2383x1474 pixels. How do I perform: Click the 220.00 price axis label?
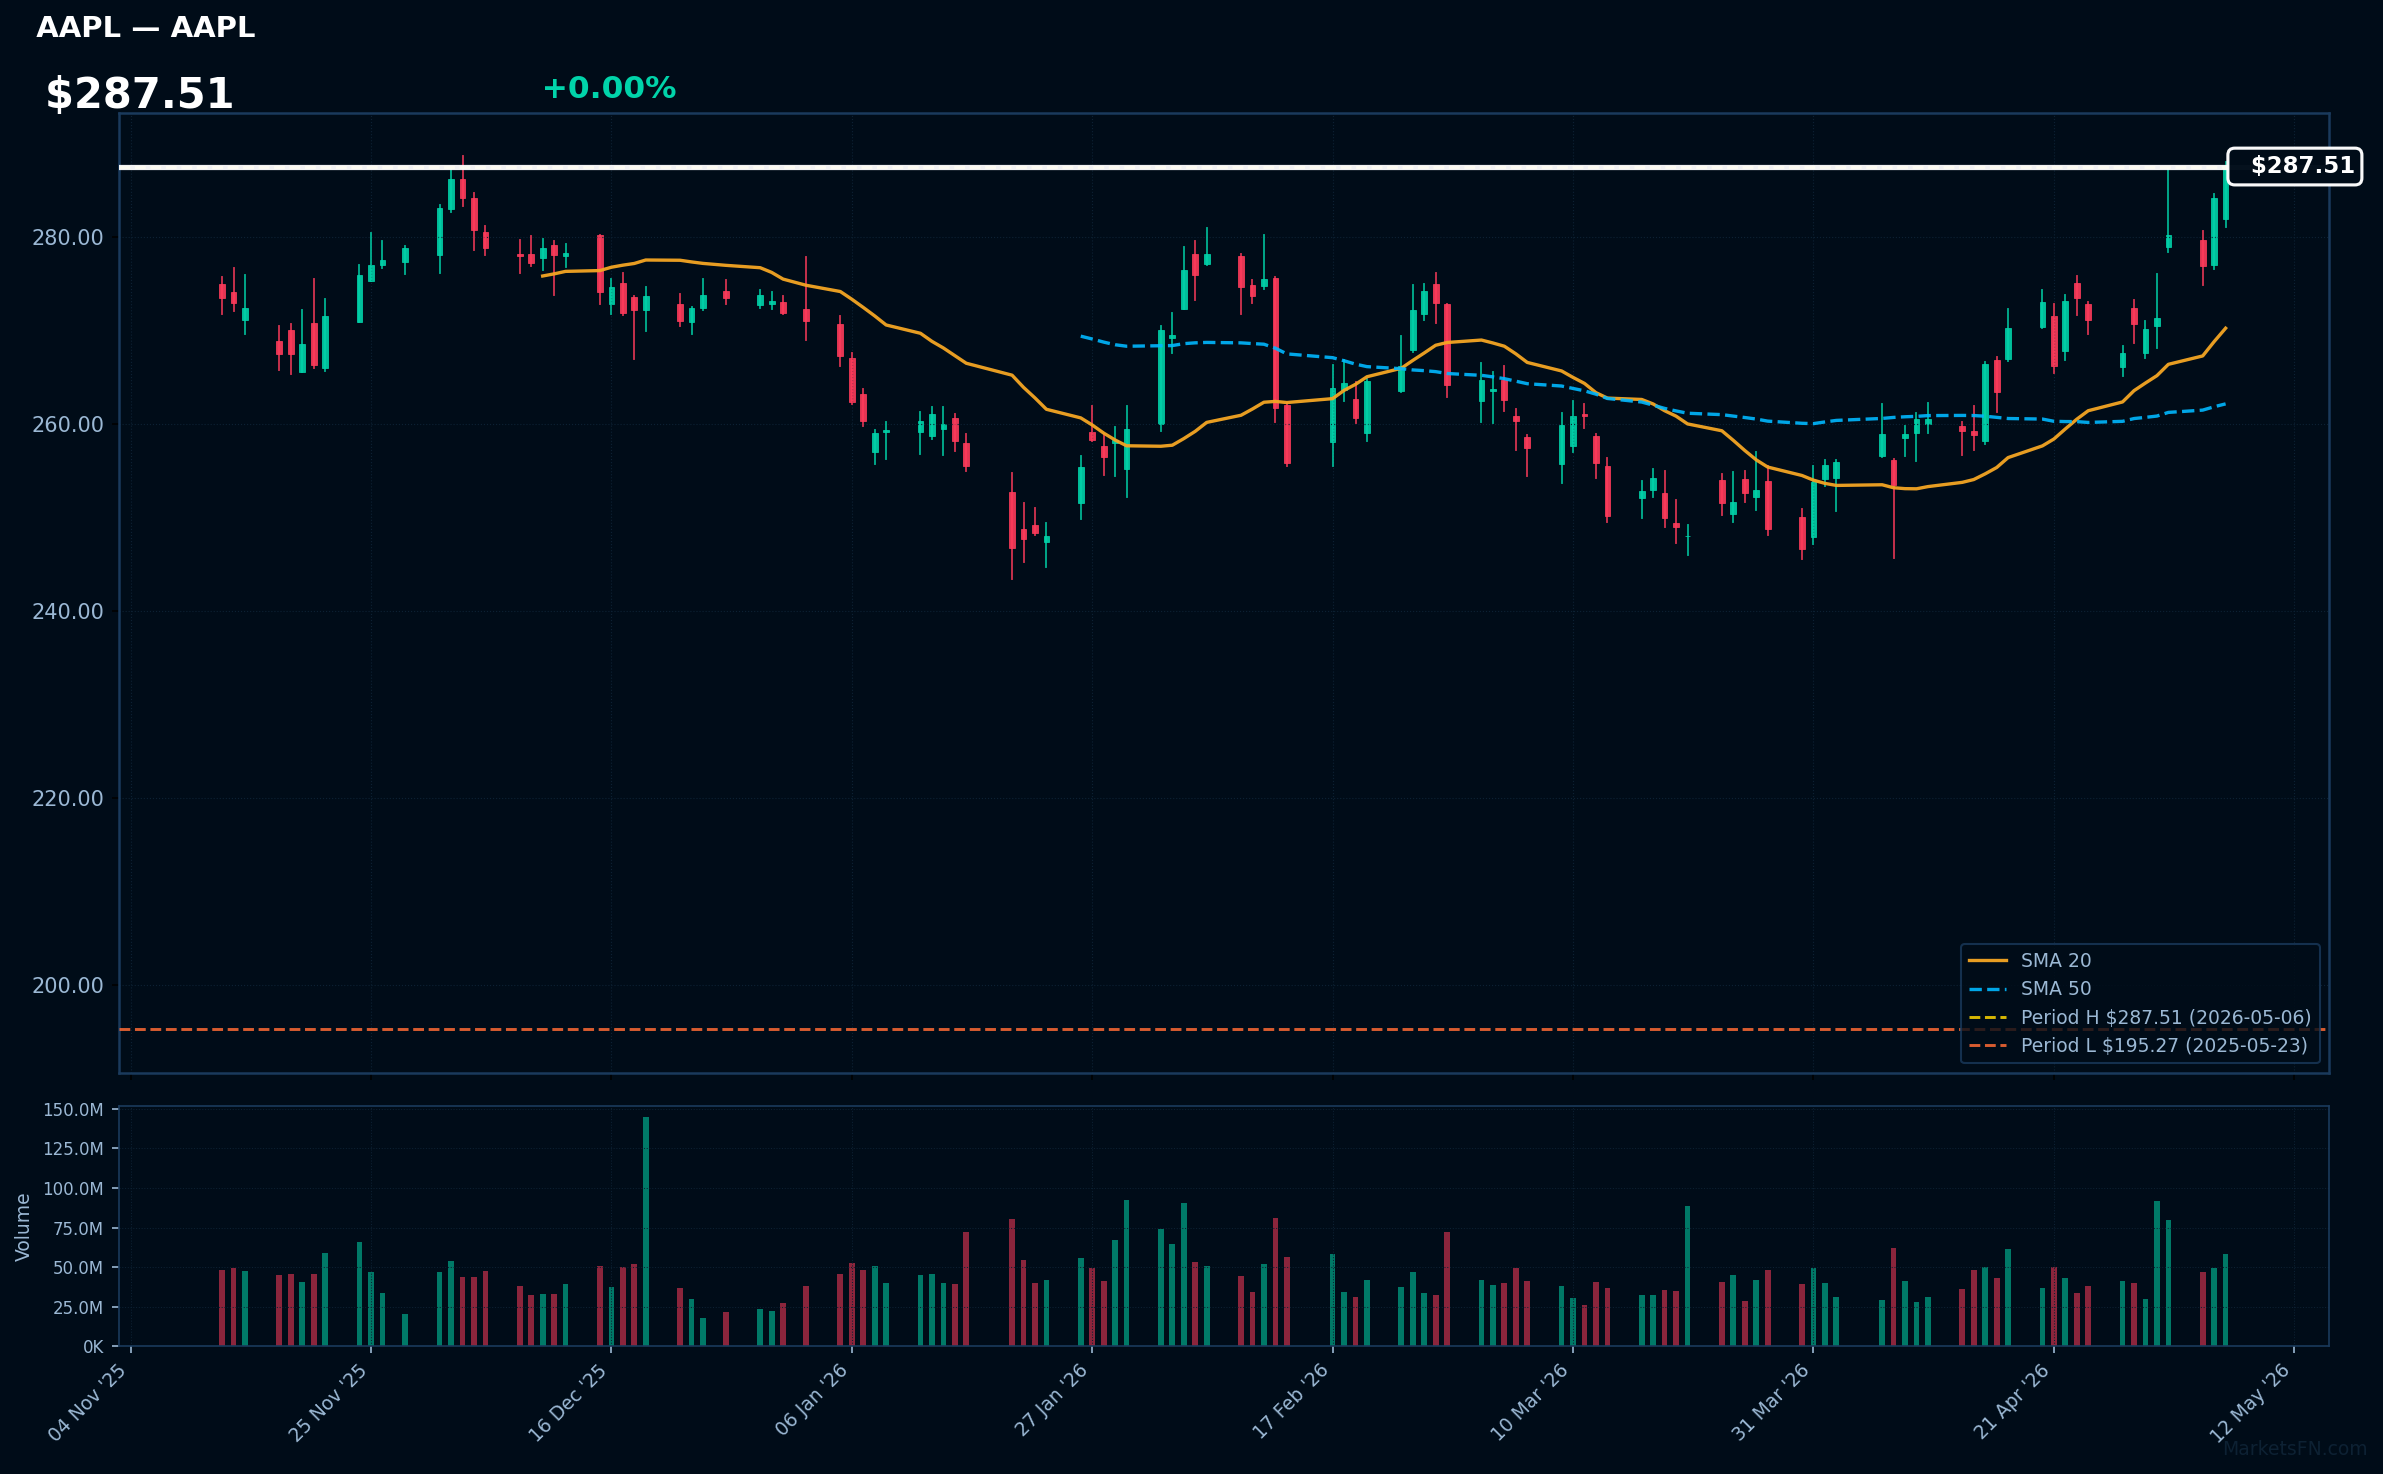point(68,799)
